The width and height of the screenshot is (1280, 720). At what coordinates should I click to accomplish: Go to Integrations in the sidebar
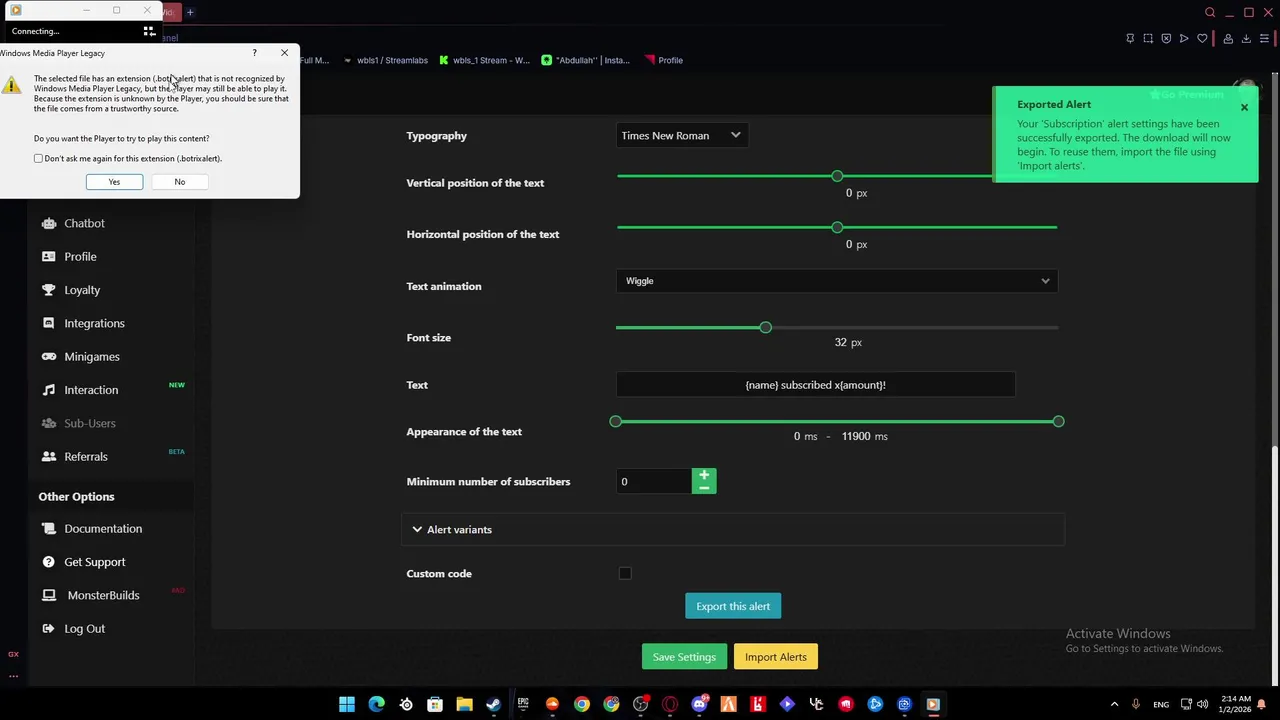click(x=94, y=323)
